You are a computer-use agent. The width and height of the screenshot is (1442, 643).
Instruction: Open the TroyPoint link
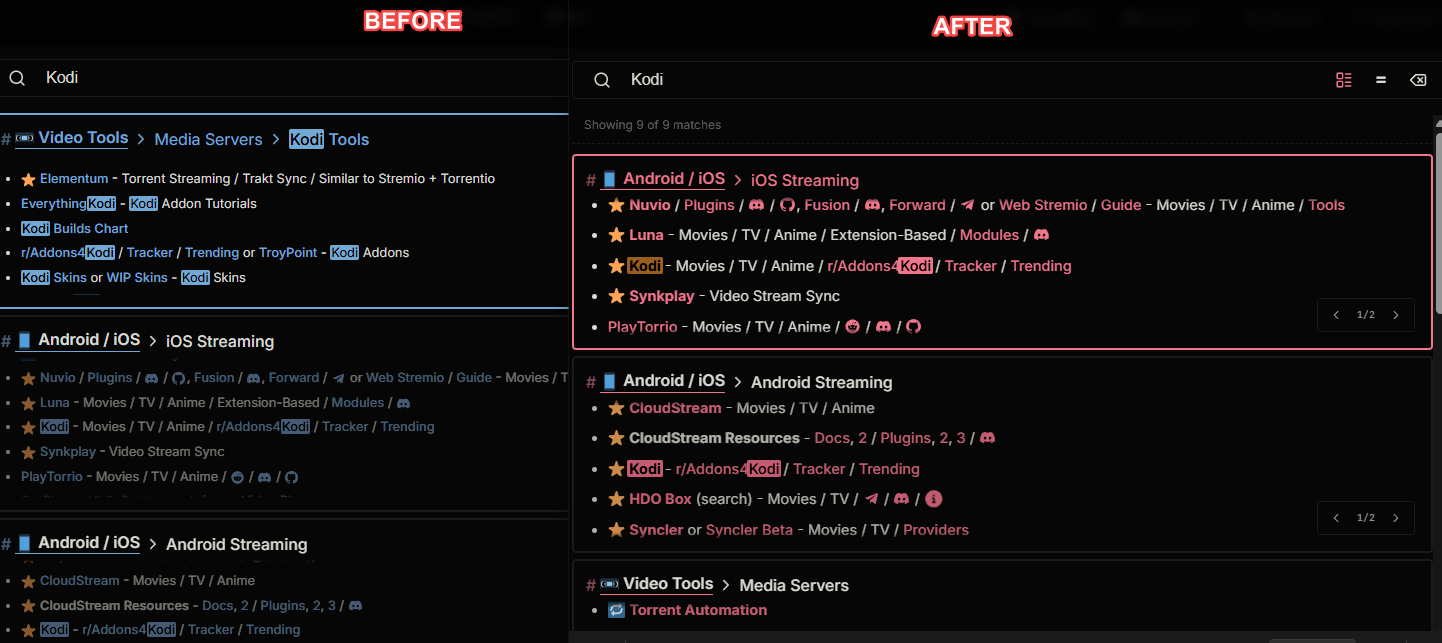click(288, 252)
